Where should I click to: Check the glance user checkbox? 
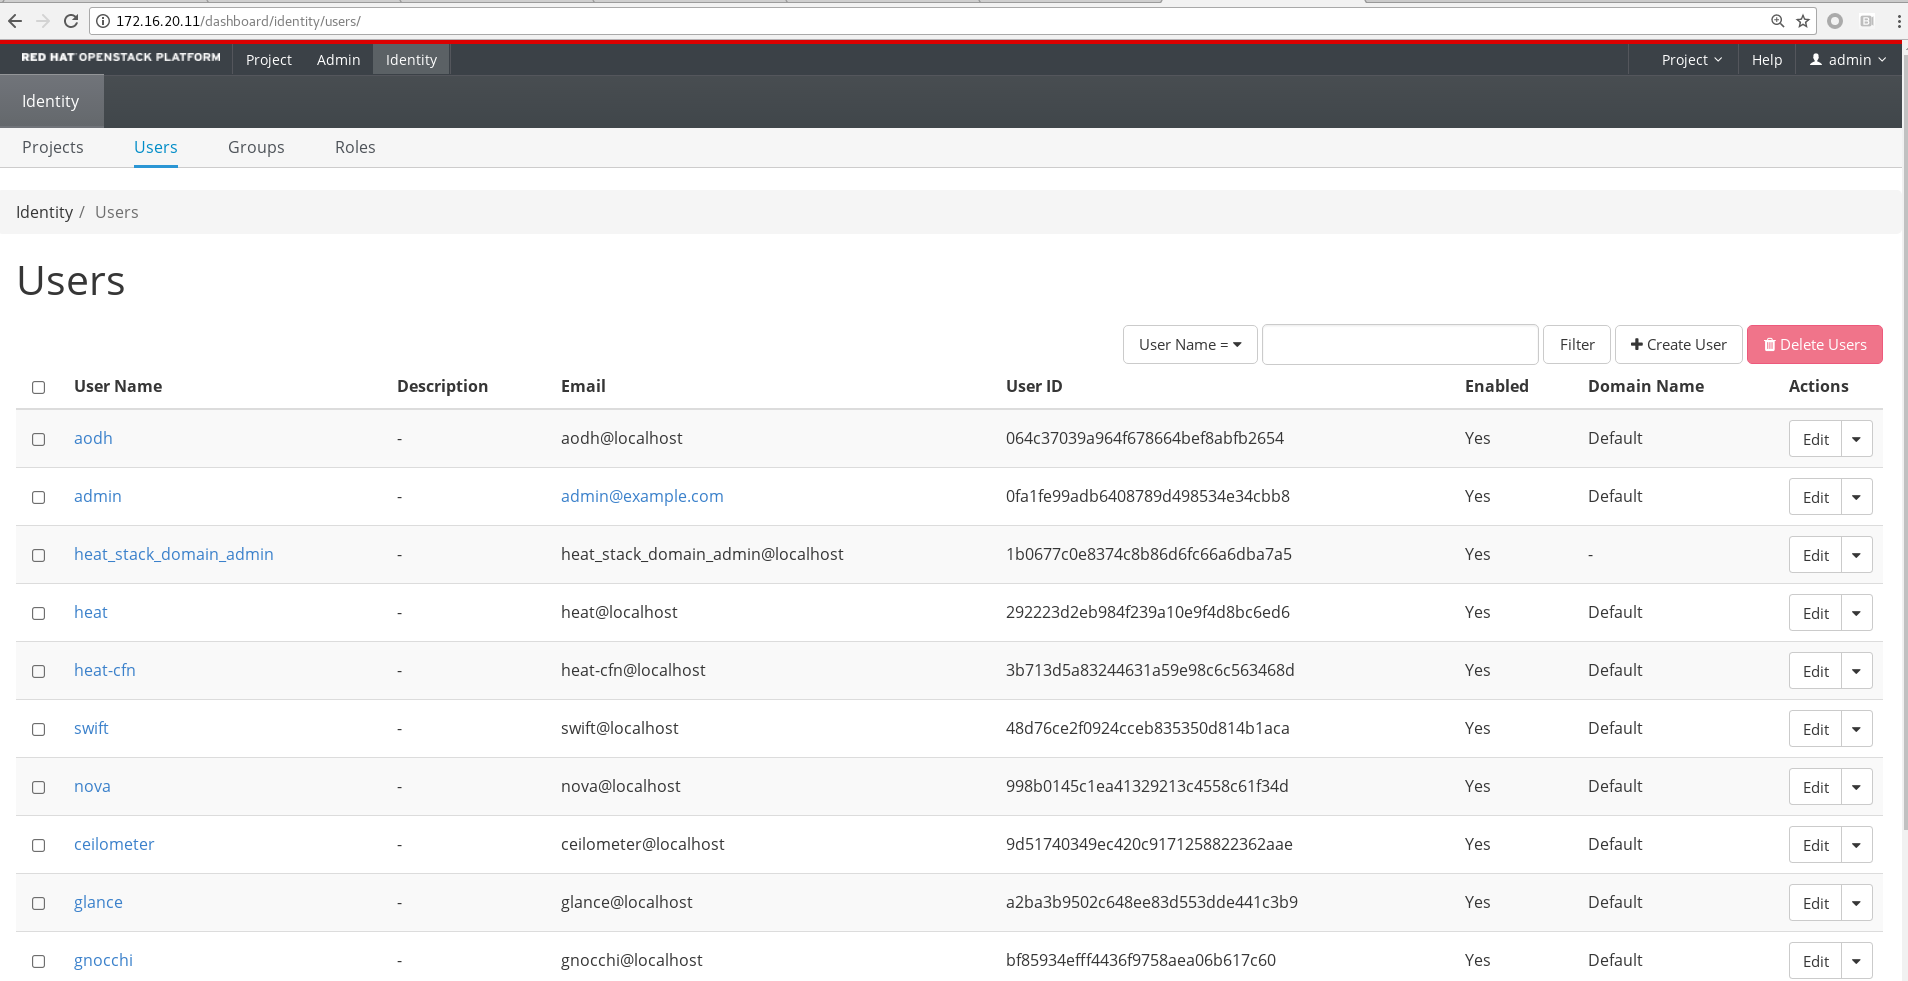pos(38,903)
